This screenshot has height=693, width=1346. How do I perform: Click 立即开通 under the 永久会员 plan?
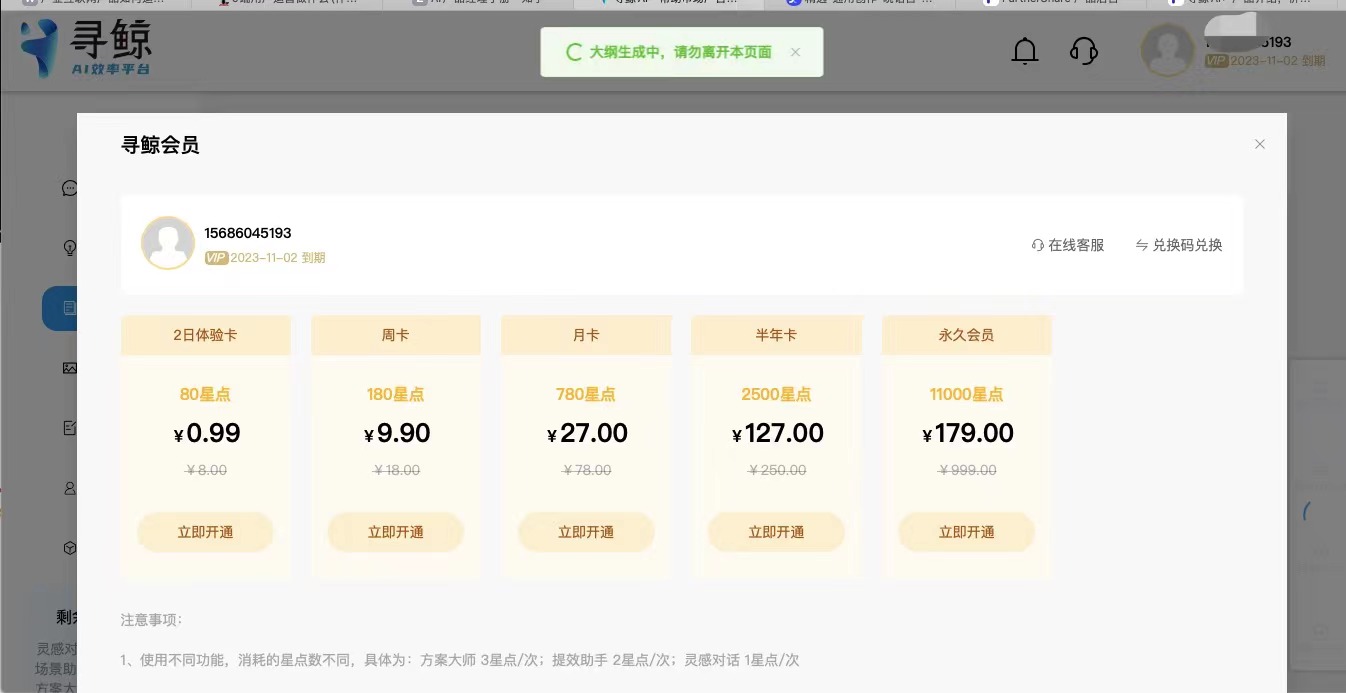[x=966, y=532]
